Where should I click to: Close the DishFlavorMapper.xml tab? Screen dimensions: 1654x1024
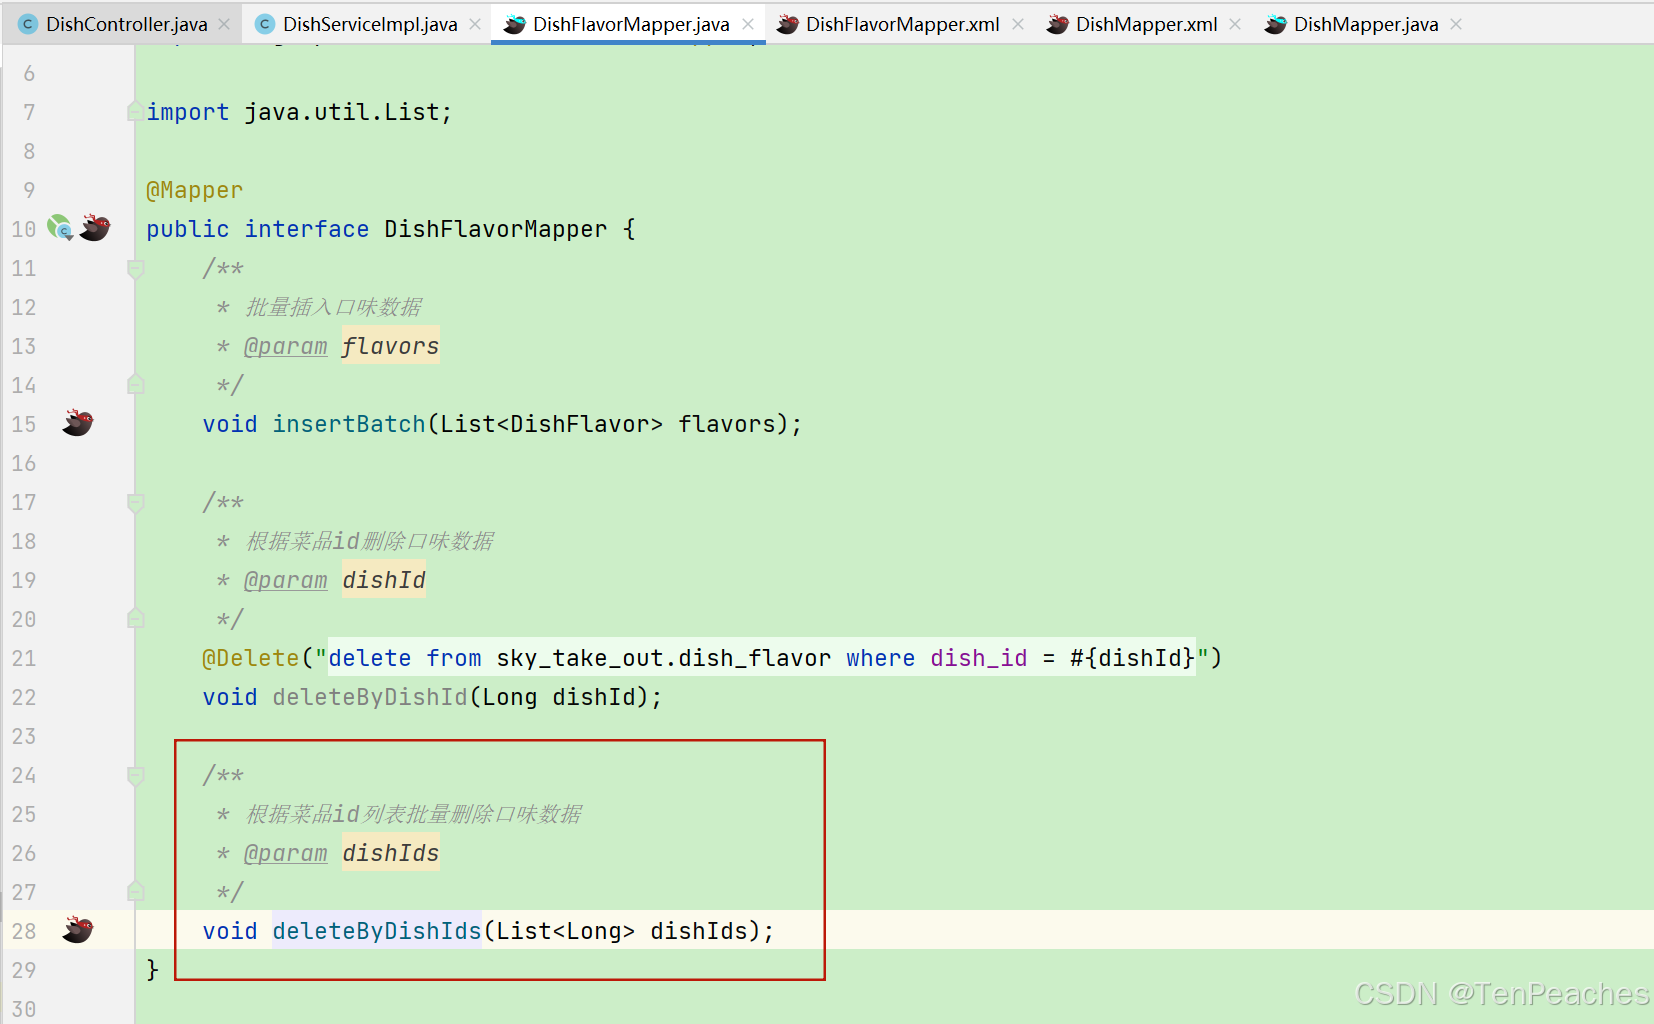pyautogui.click(x=1018, y=24)
